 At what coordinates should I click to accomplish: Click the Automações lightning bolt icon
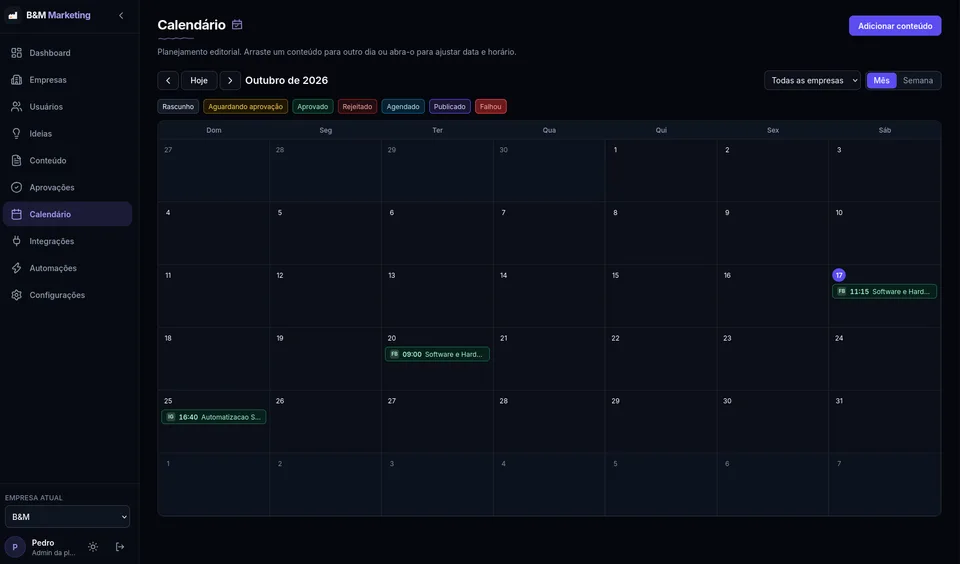point(17,268)
